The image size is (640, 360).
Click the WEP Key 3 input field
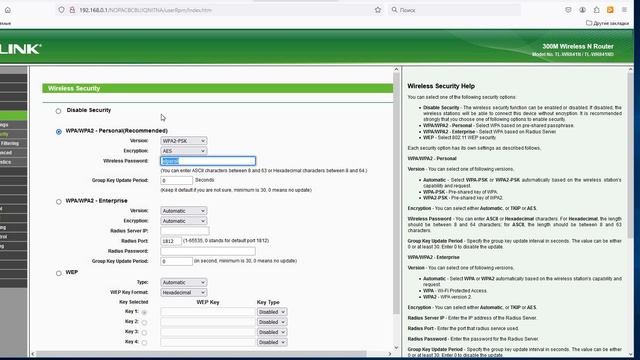[x=208, y=332]
